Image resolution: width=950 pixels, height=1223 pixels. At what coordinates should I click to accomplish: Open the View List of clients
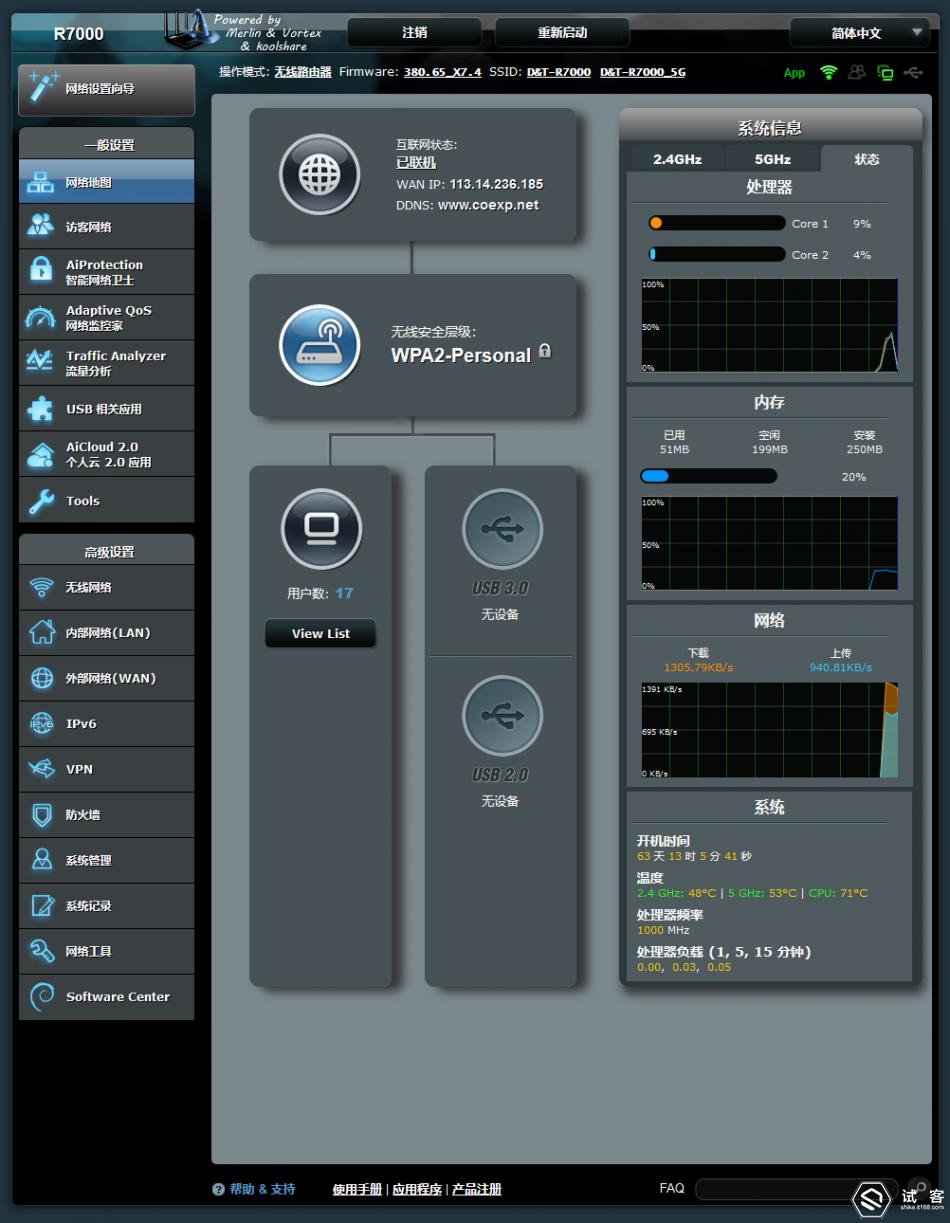320,633
